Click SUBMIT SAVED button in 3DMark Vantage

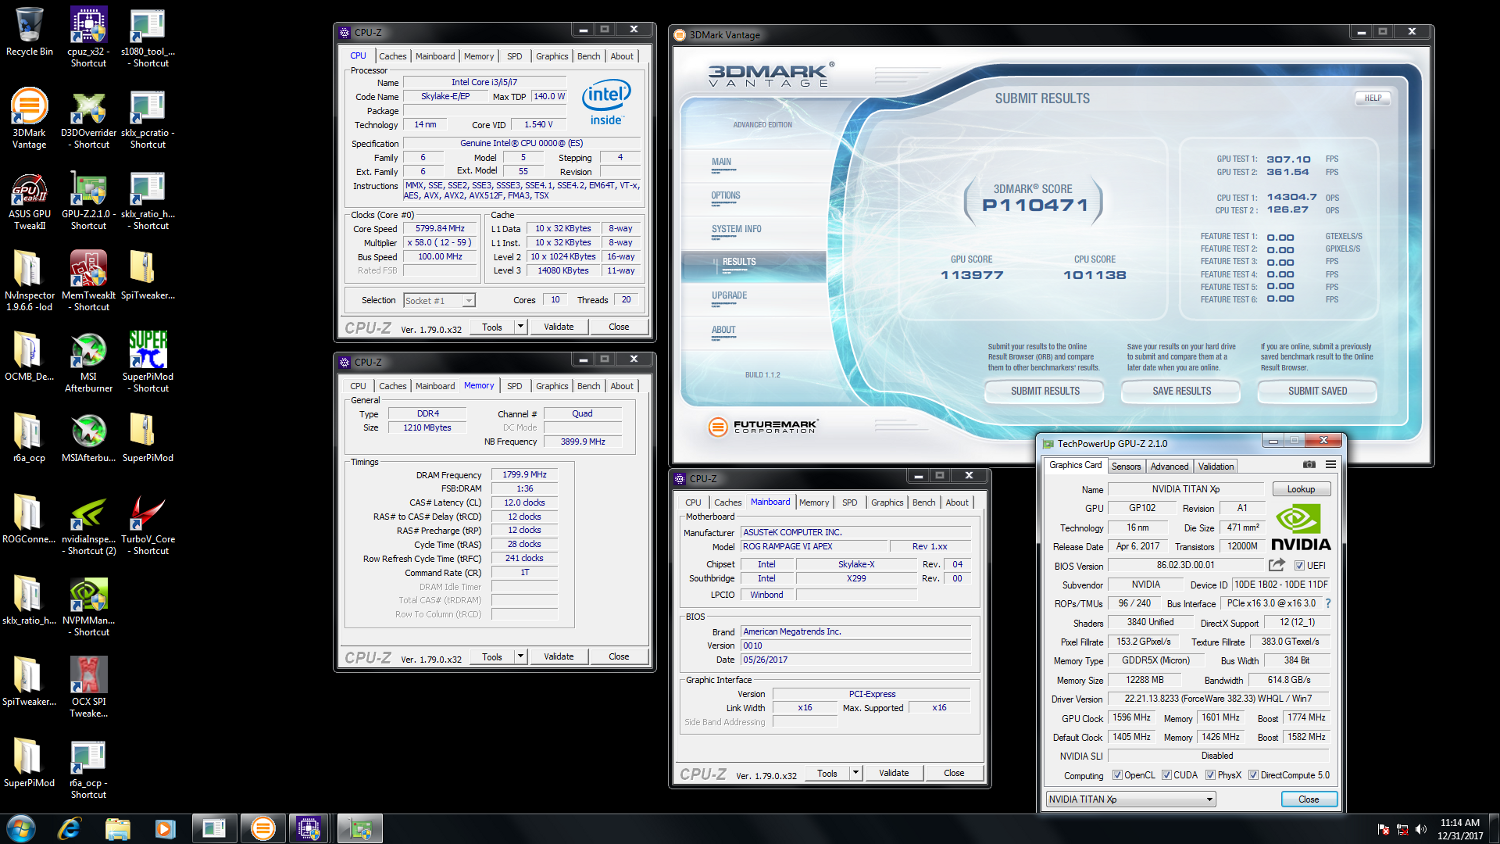click(1317, 391)
